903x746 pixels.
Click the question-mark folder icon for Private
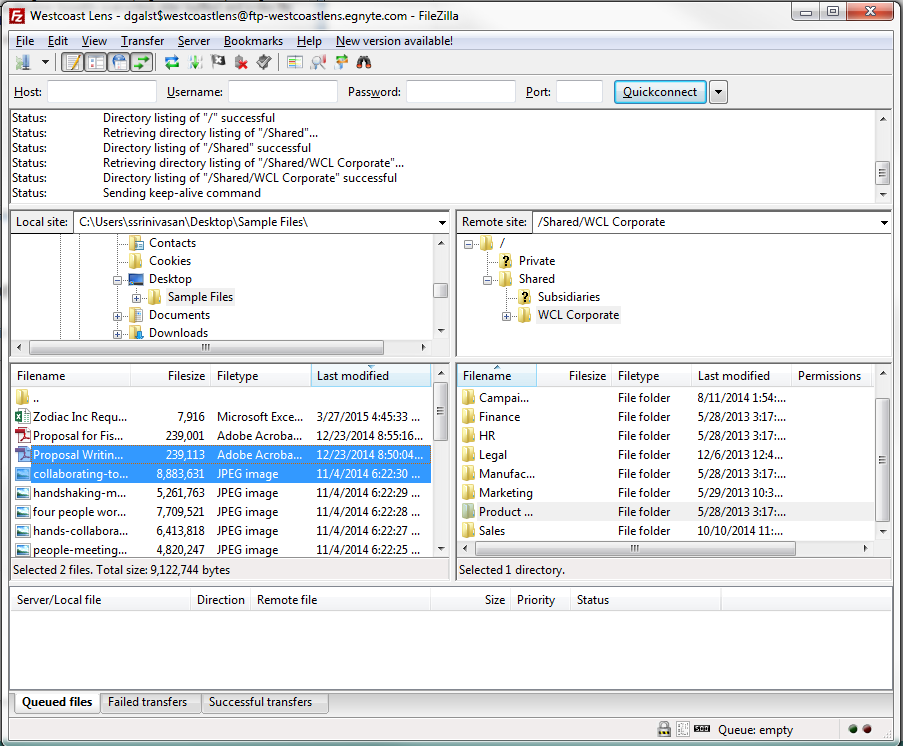(x=506, y=261)
